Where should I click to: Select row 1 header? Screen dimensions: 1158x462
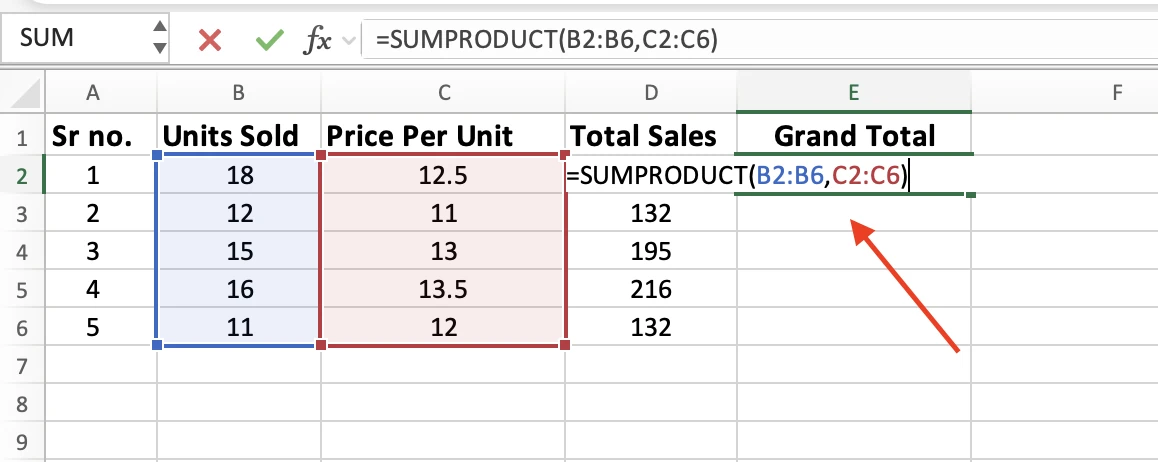(22, 137)
